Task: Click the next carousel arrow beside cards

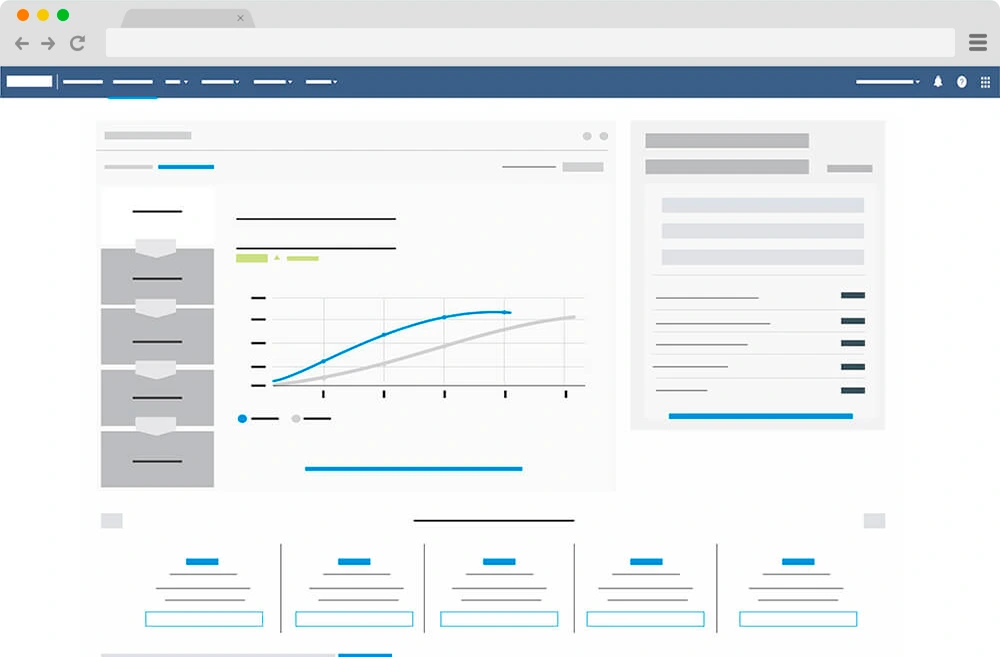Action: click(x=874, y=520)
